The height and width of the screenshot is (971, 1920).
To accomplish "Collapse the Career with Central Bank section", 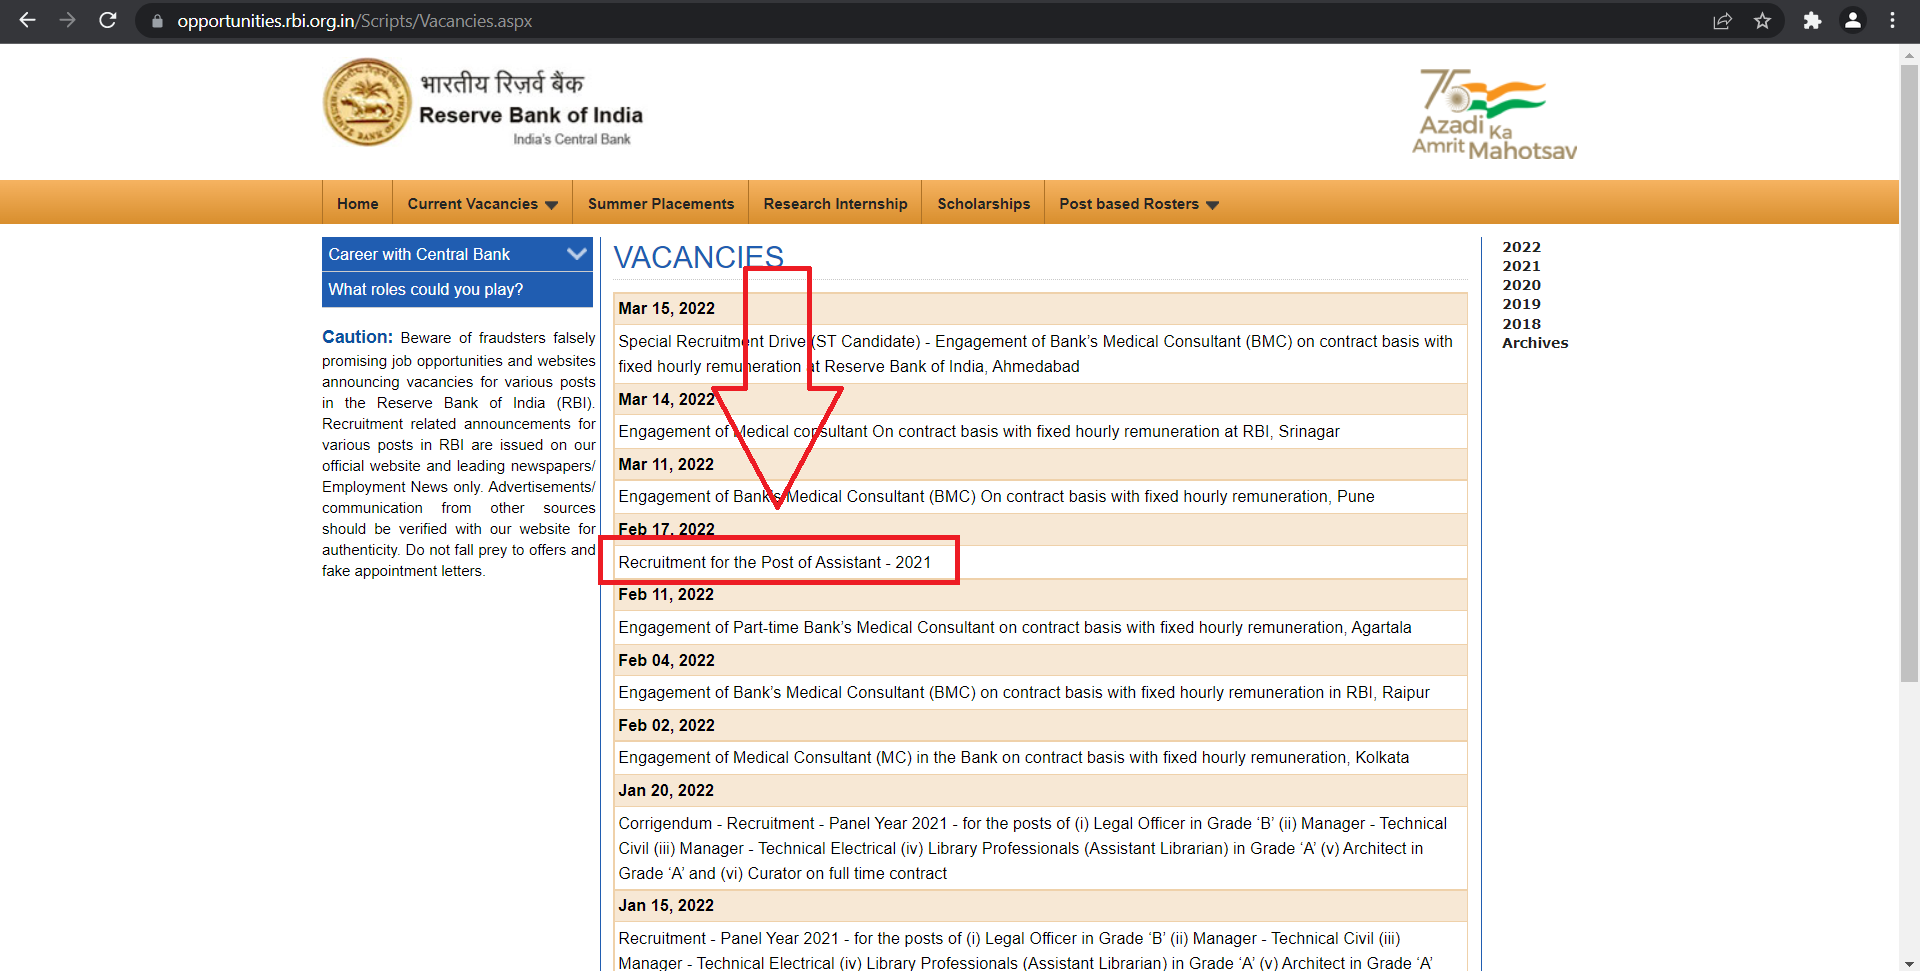I will point(576,254).
